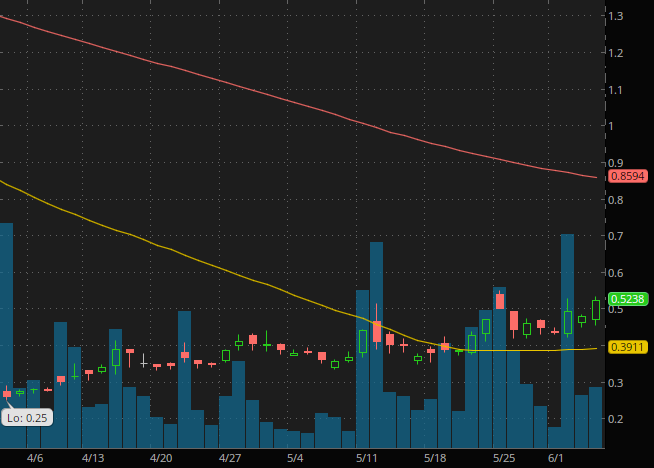Click the 0.9 price axis label

pos(616,163)
